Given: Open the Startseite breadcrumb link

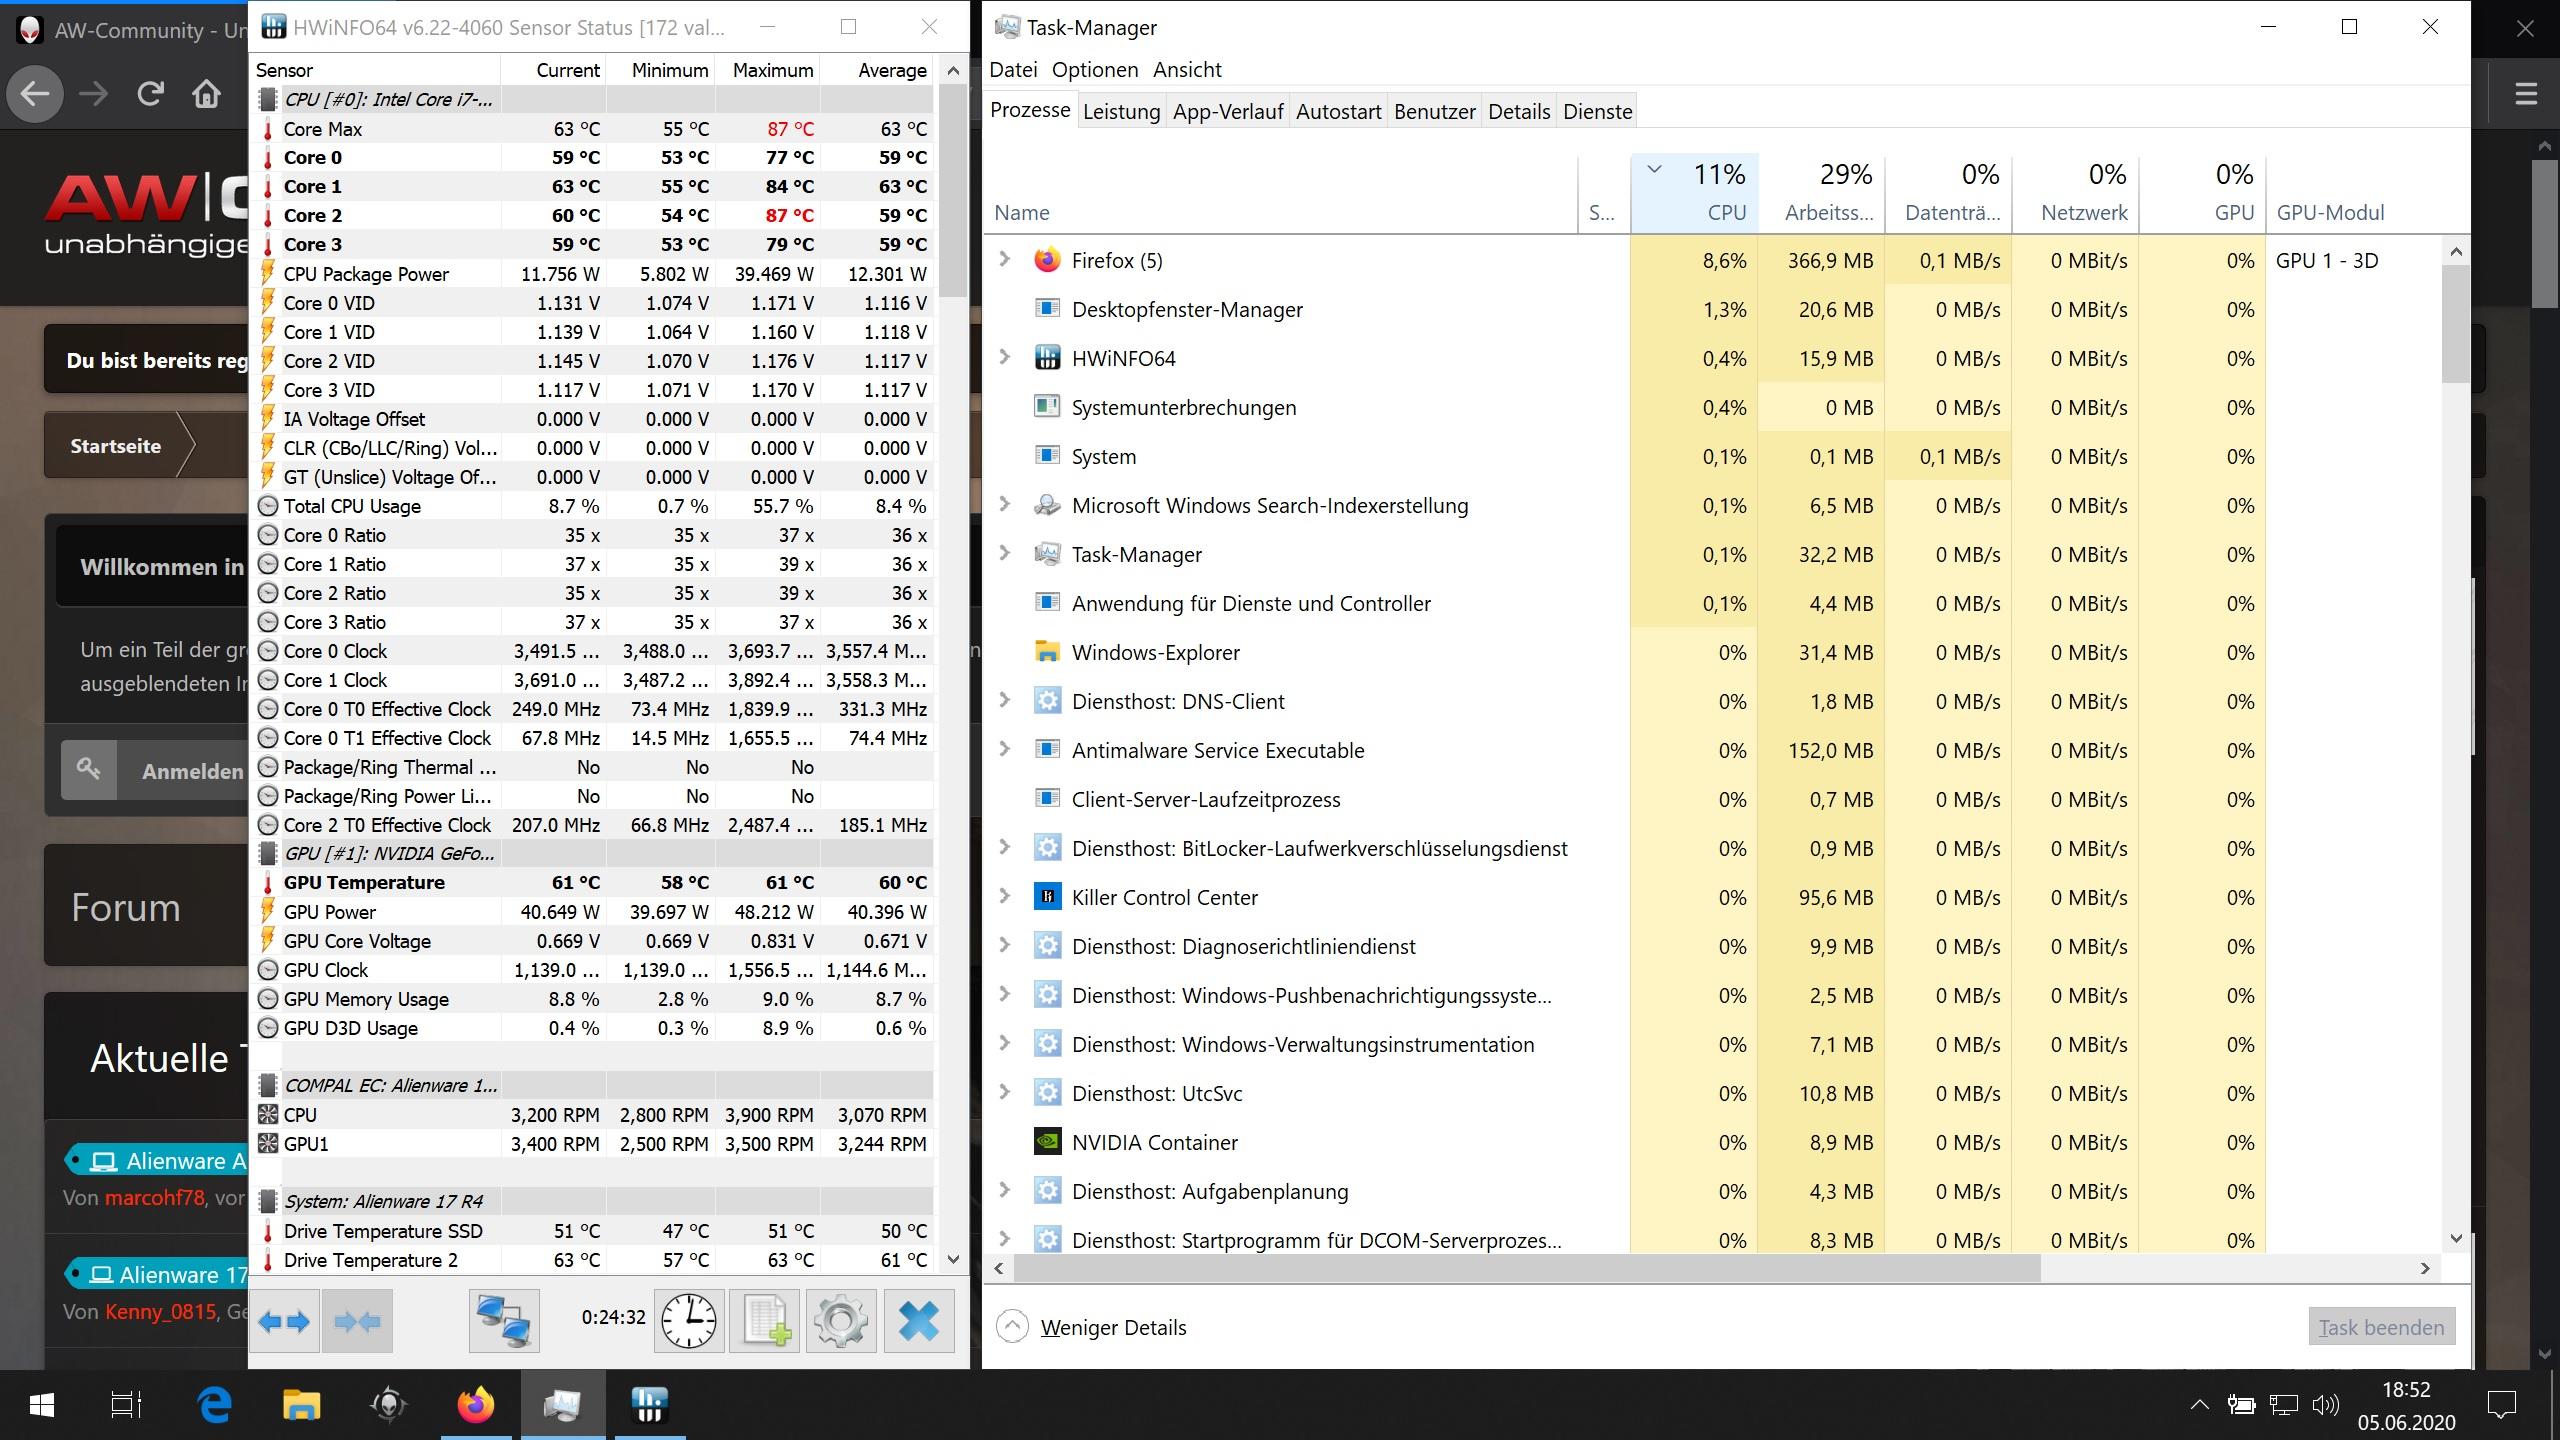Looking at the screenshot, I should coord(115,446).
